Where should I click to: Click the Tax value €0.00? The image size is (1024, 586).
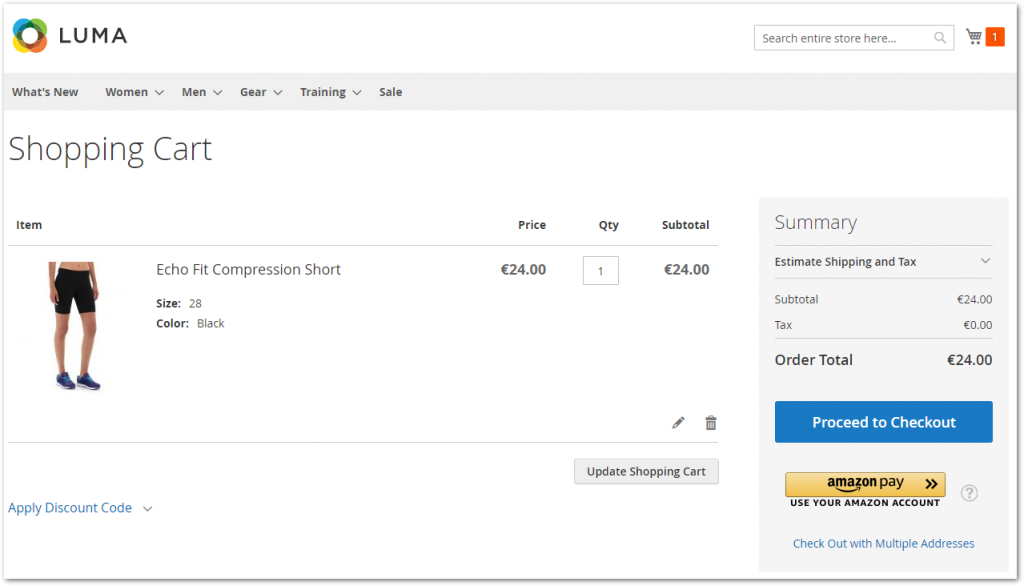(978, 325)
